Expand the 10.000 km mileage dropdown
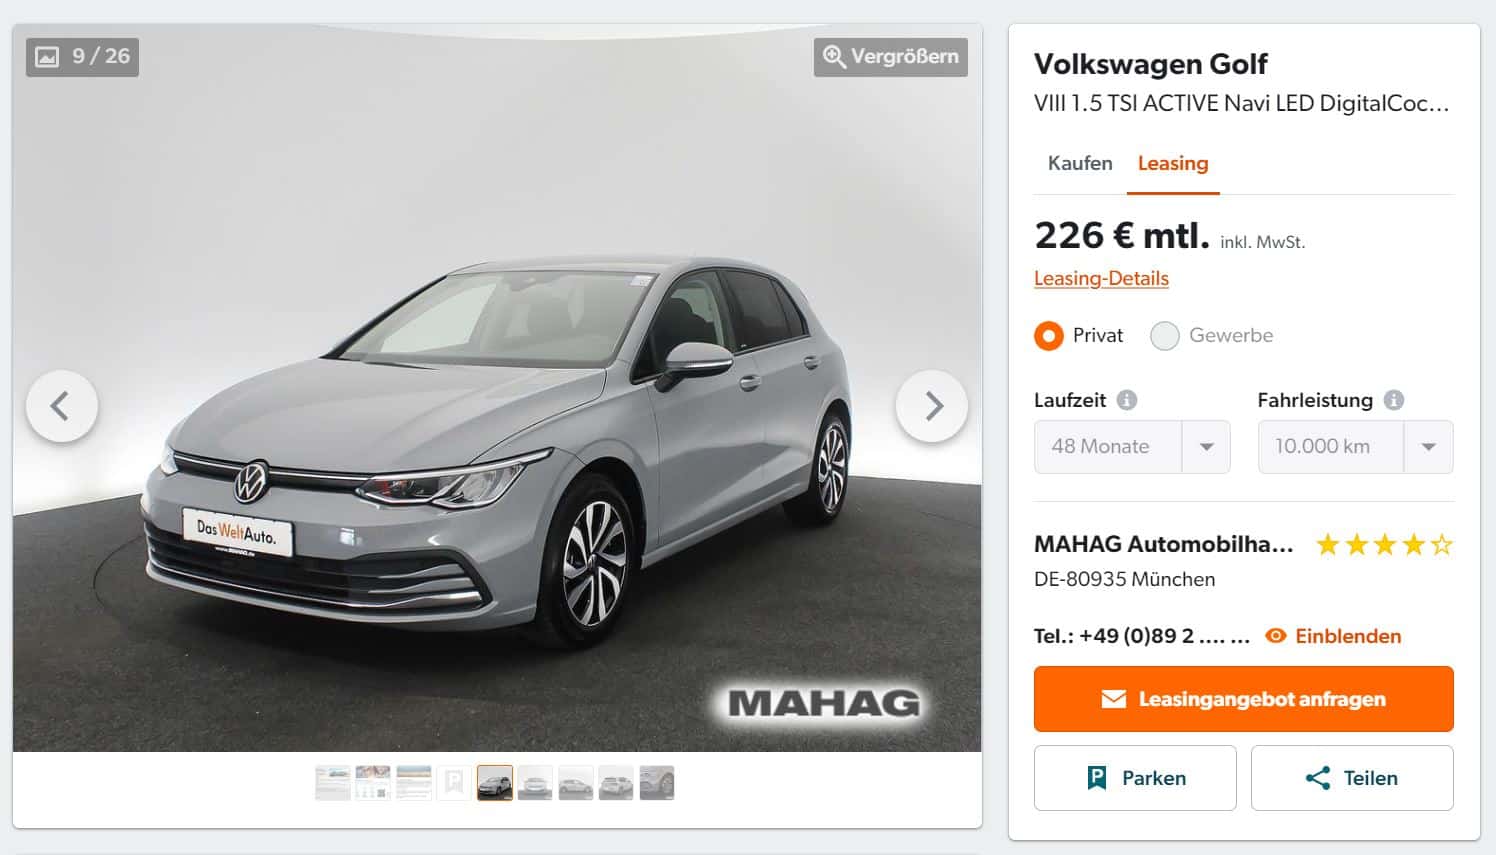1496x855 pixels. [1355, 447]
